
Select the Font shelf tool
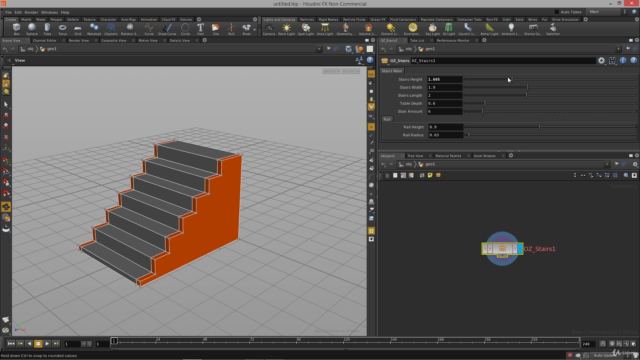click(200, 29)
